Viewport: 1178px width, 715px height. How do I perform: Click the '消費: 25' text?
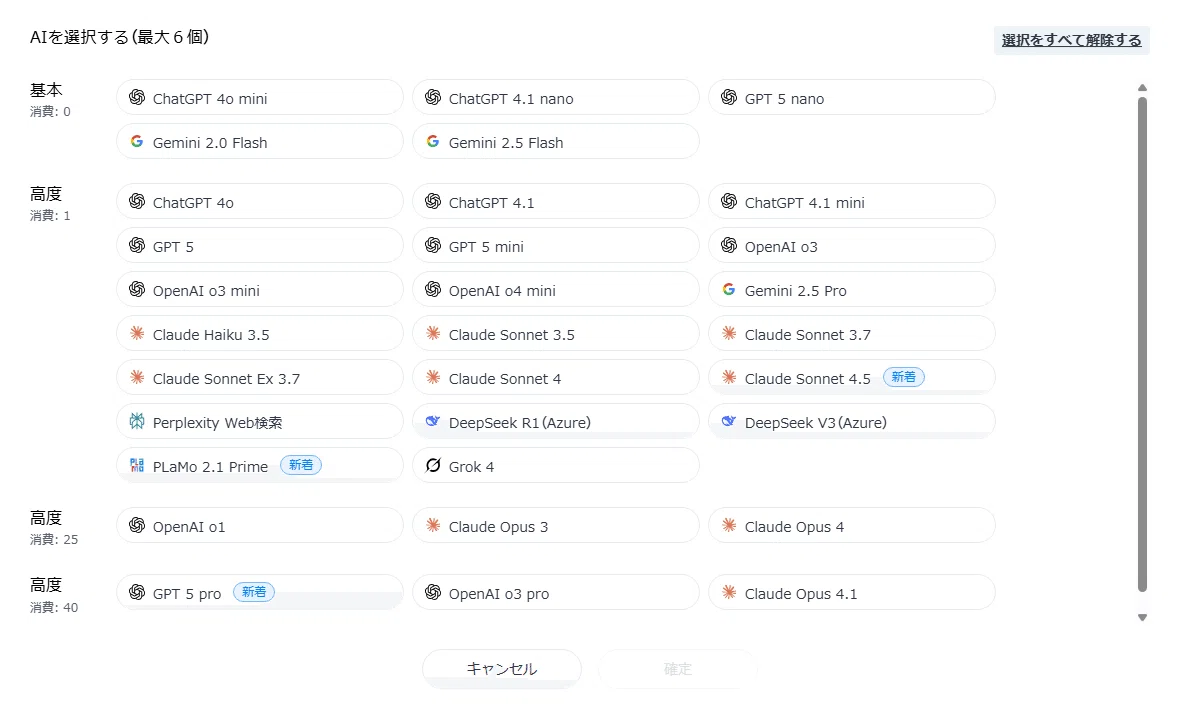[54, 539]
